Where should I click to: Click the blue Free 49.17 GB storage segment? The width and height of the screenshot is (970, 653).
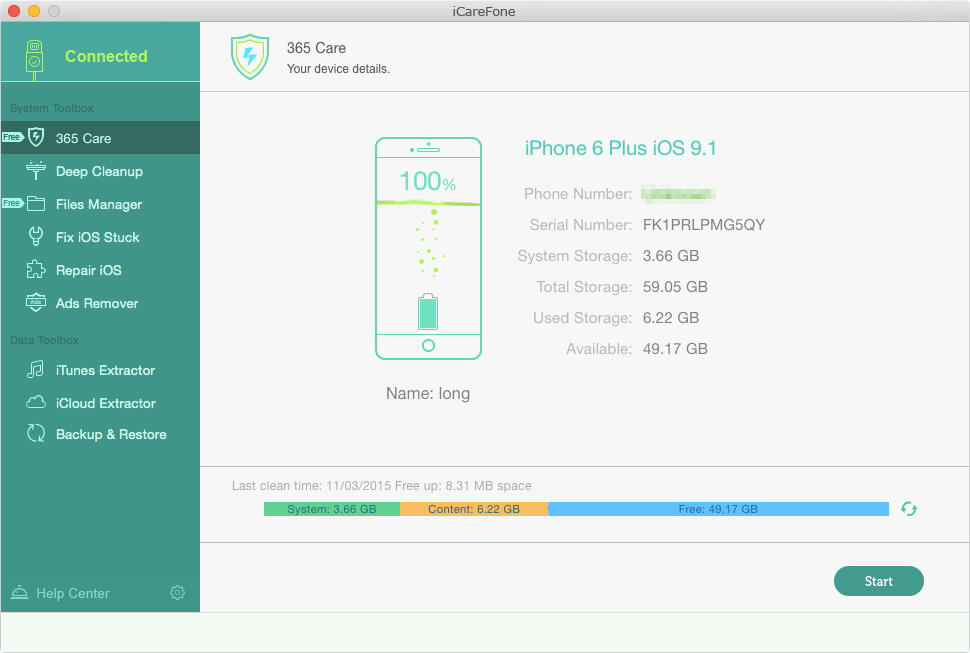pos(718,509)
